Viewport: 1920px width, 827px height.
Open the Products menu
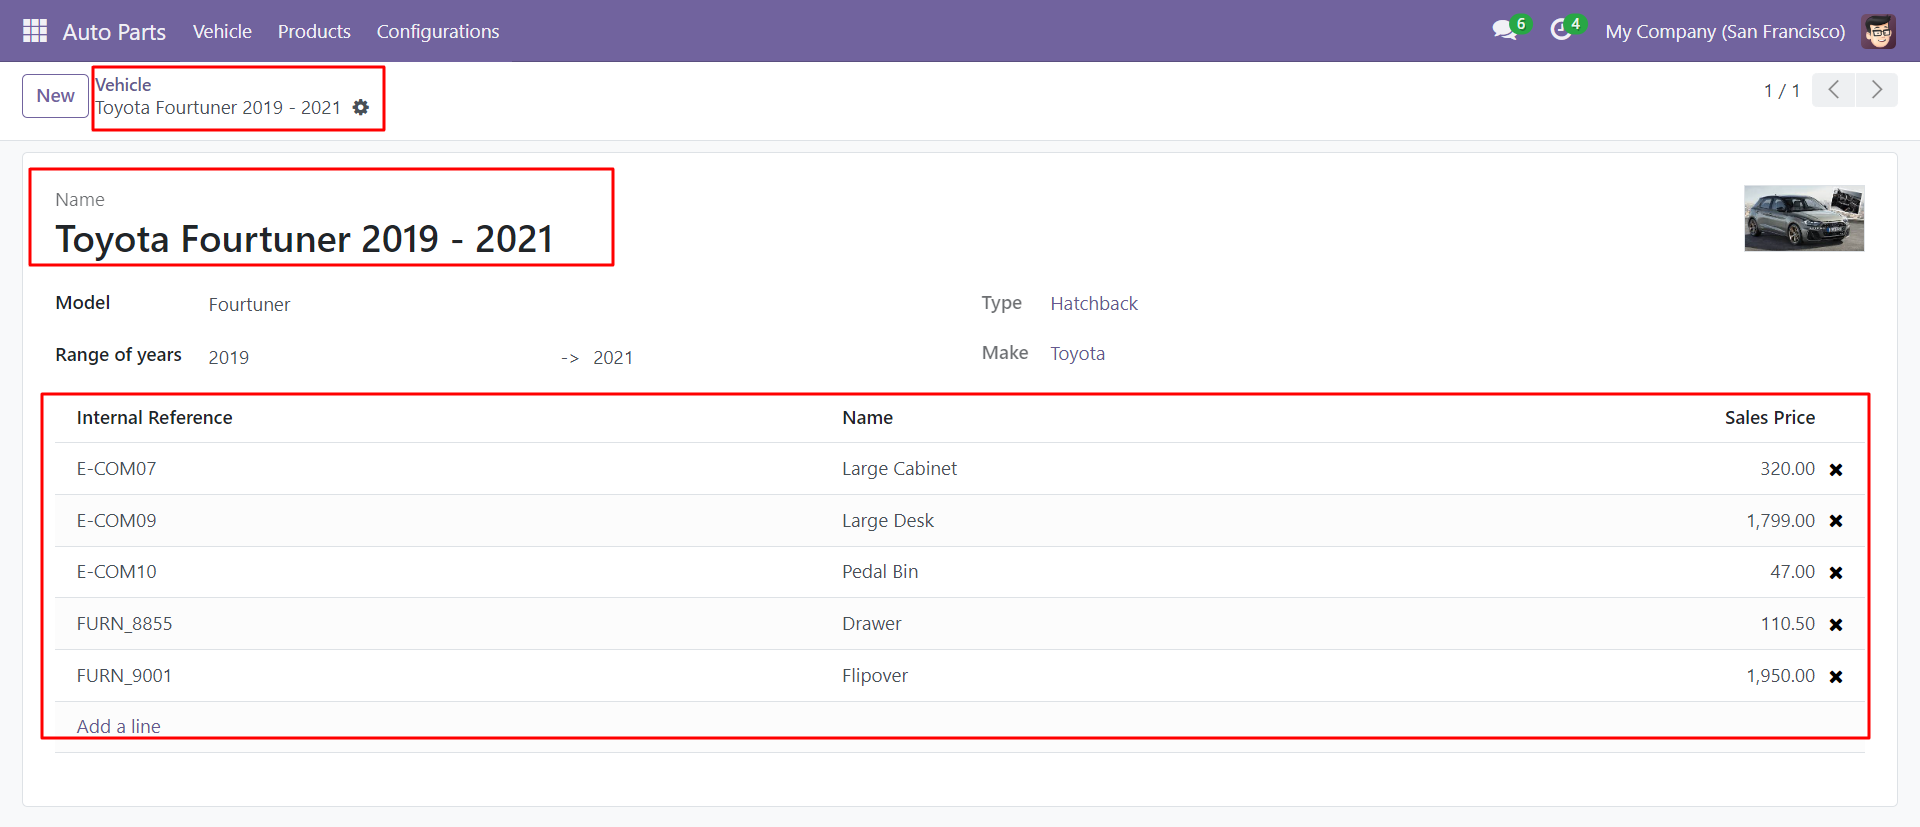(x=314, y=31)
